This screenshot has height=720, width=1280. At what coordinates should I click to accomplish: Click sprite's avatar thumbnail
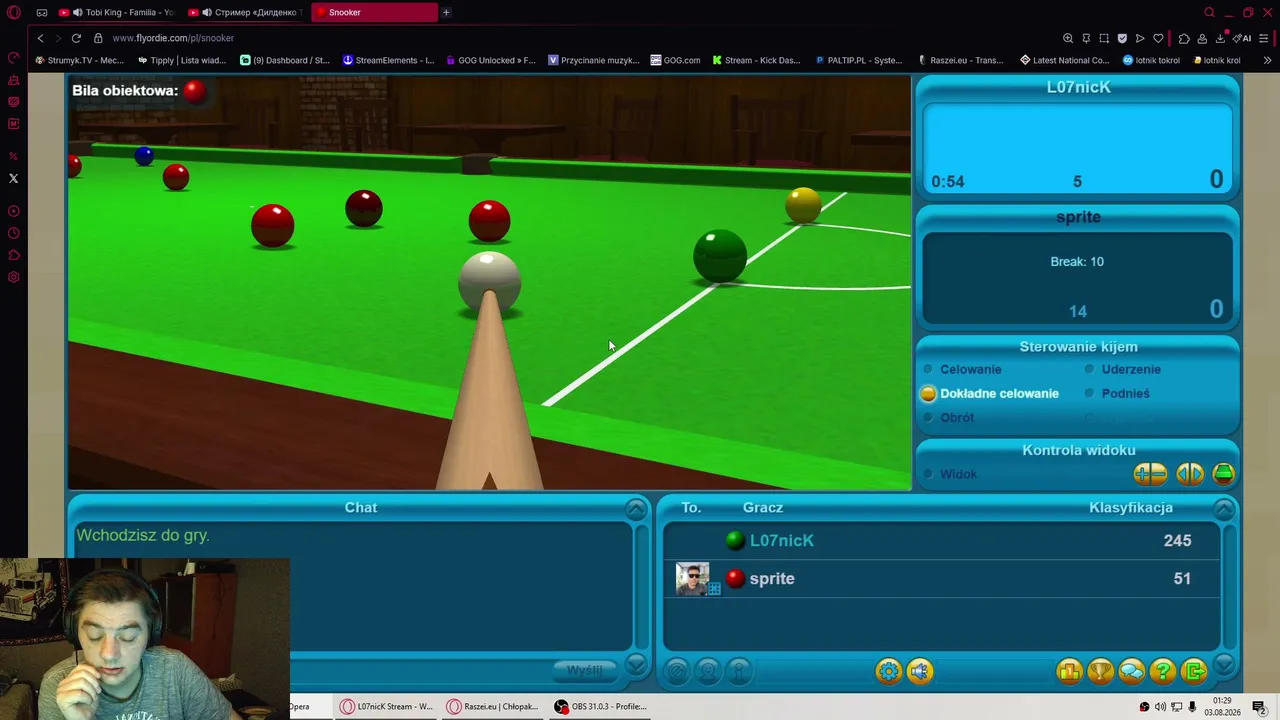[692, 578]
